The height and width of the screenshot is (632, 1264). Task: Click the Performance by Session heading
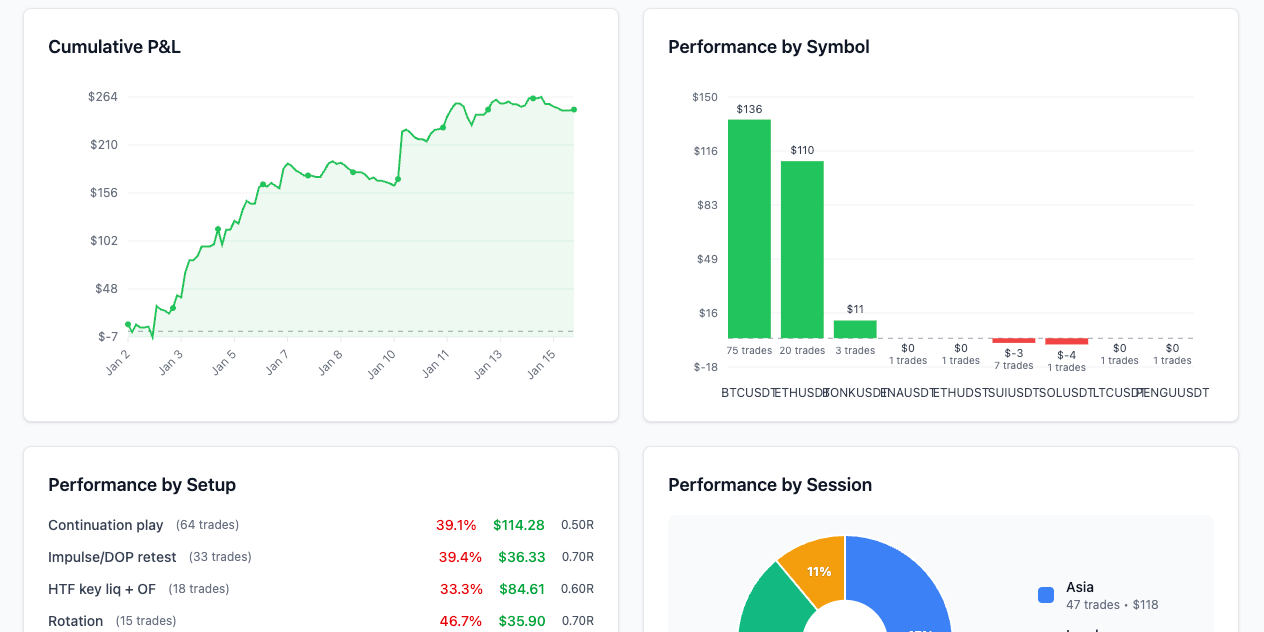pos(770,485)
